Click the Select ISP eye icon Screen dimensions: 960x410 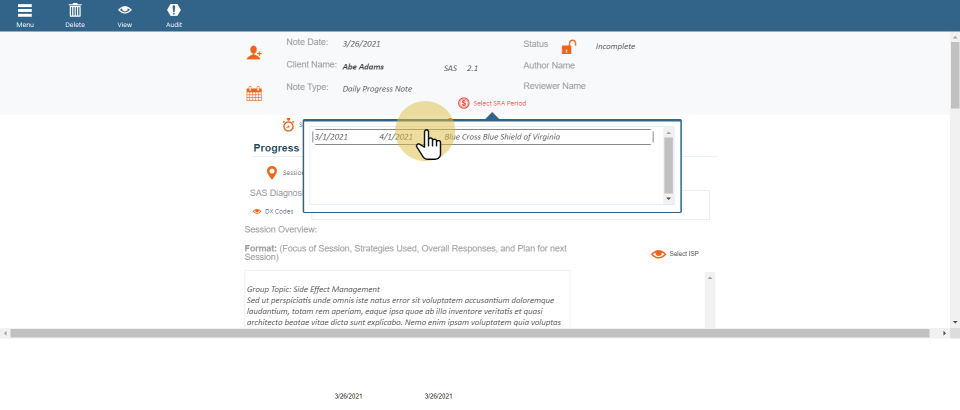click(658, 254)
